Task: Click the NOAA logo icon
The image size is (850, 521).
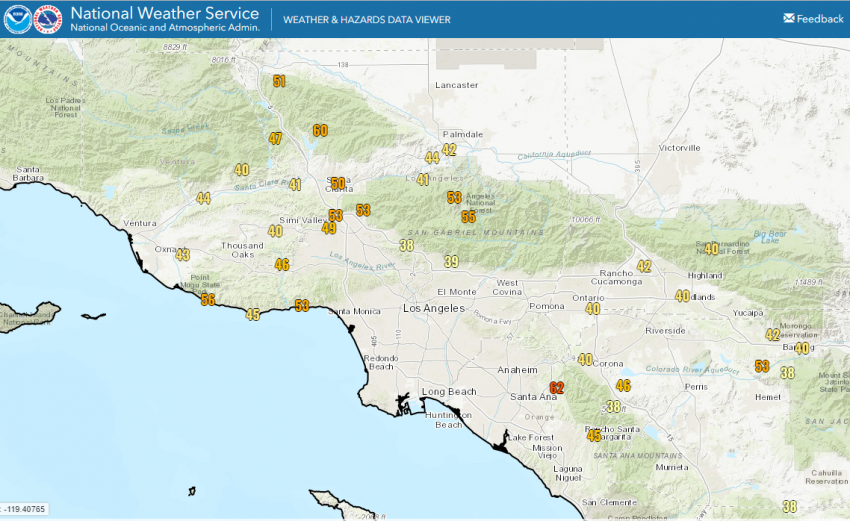Action: (x=18, y=19)
